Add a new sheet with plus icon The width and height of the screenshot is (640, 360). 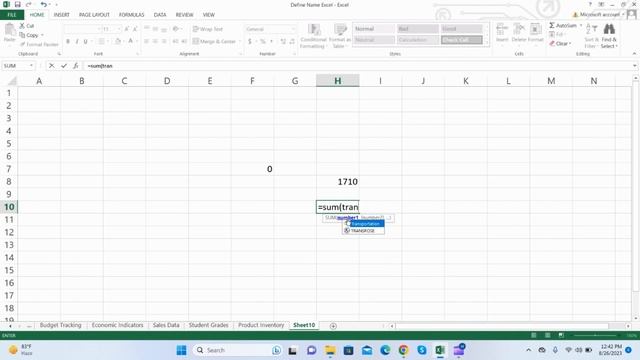coord(333,326)
